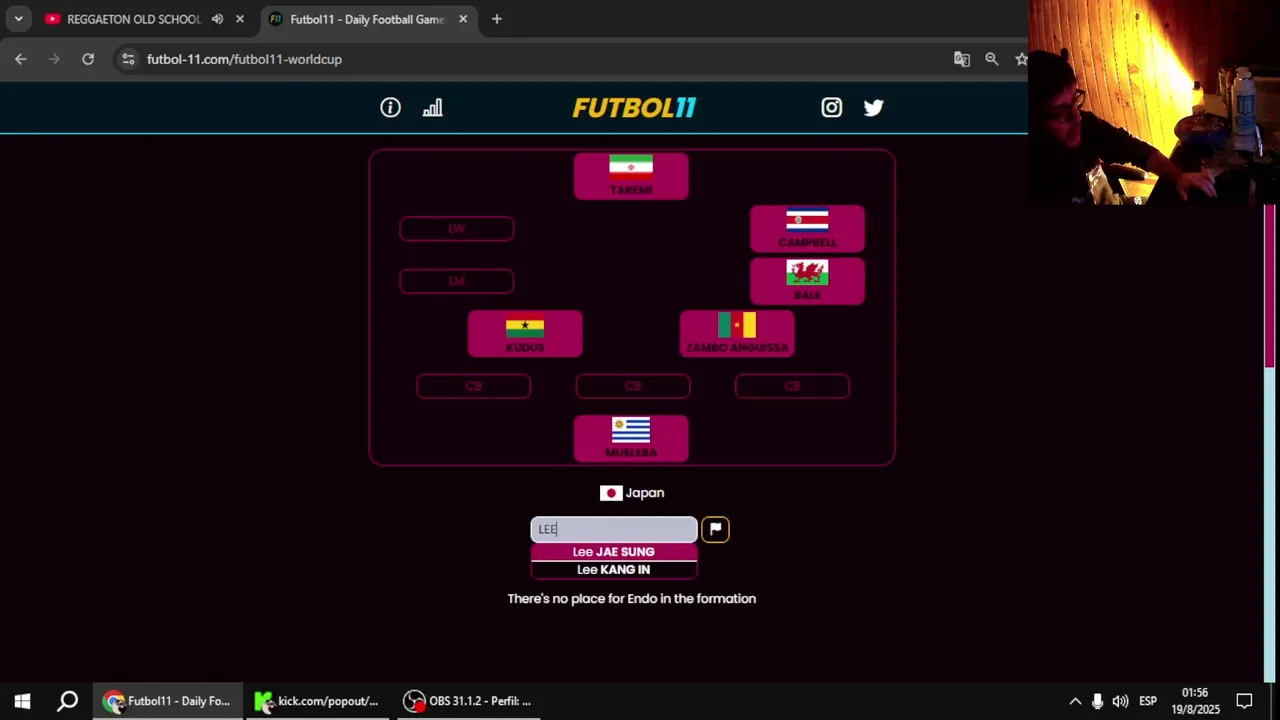1280x720 pixels.
Task: Click the Muslera goalkeeper card
Action: click(631, 439)
